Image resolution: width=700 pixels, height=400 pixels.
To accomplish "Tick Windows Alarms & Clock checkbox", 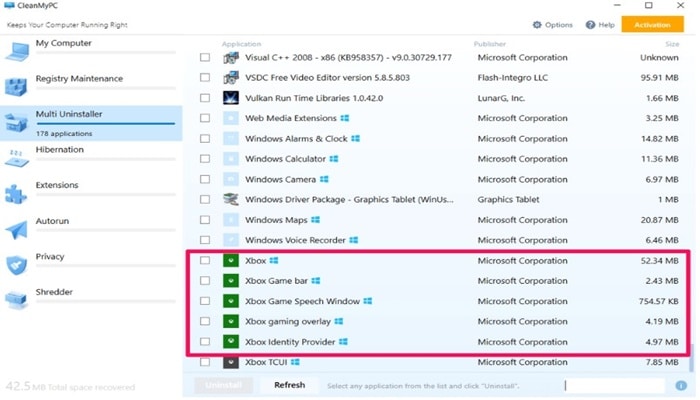I will [205, 138].
